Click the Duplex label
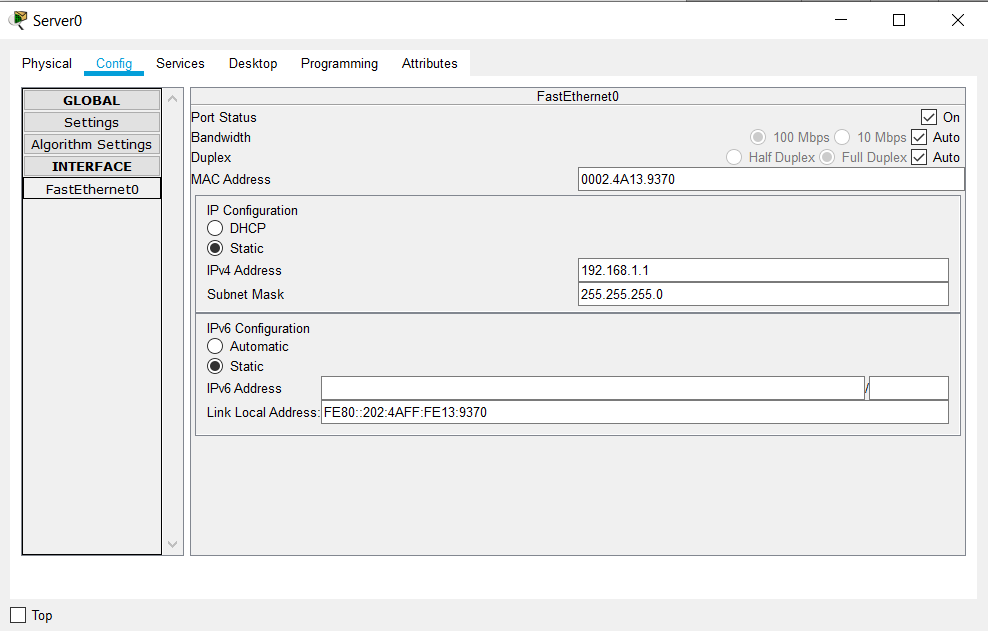Viewport: 988px width, 631px height. pos(211,158)
